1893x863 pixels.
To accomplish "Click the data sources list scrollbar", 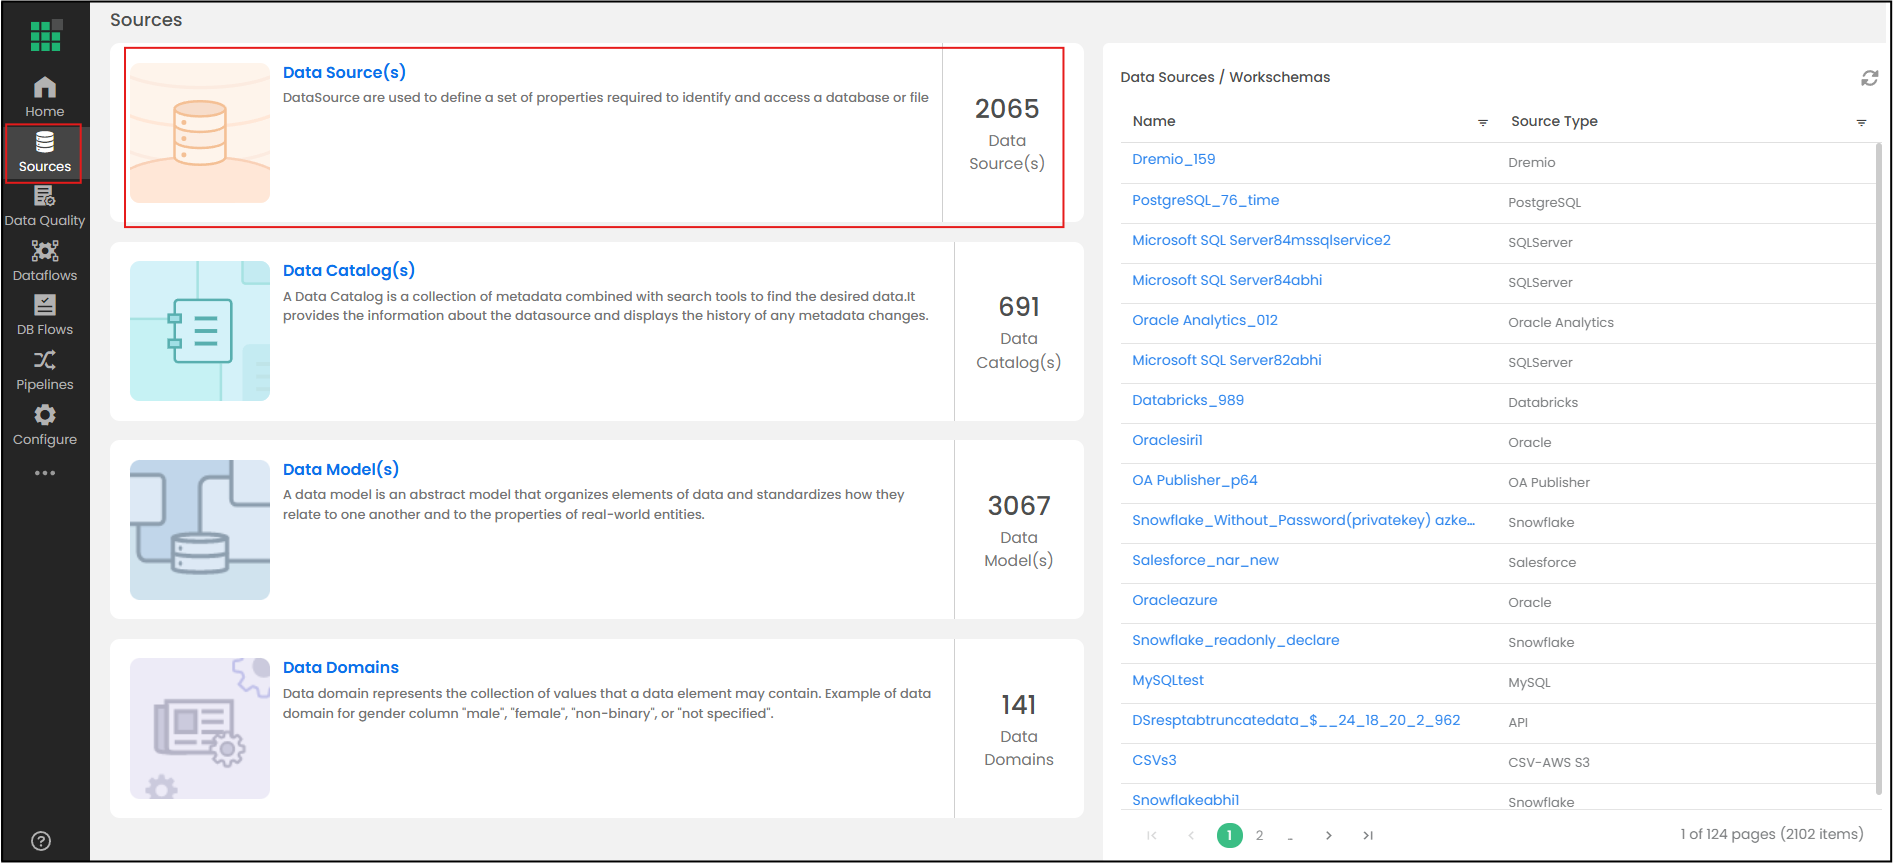I will [1877, 470].
